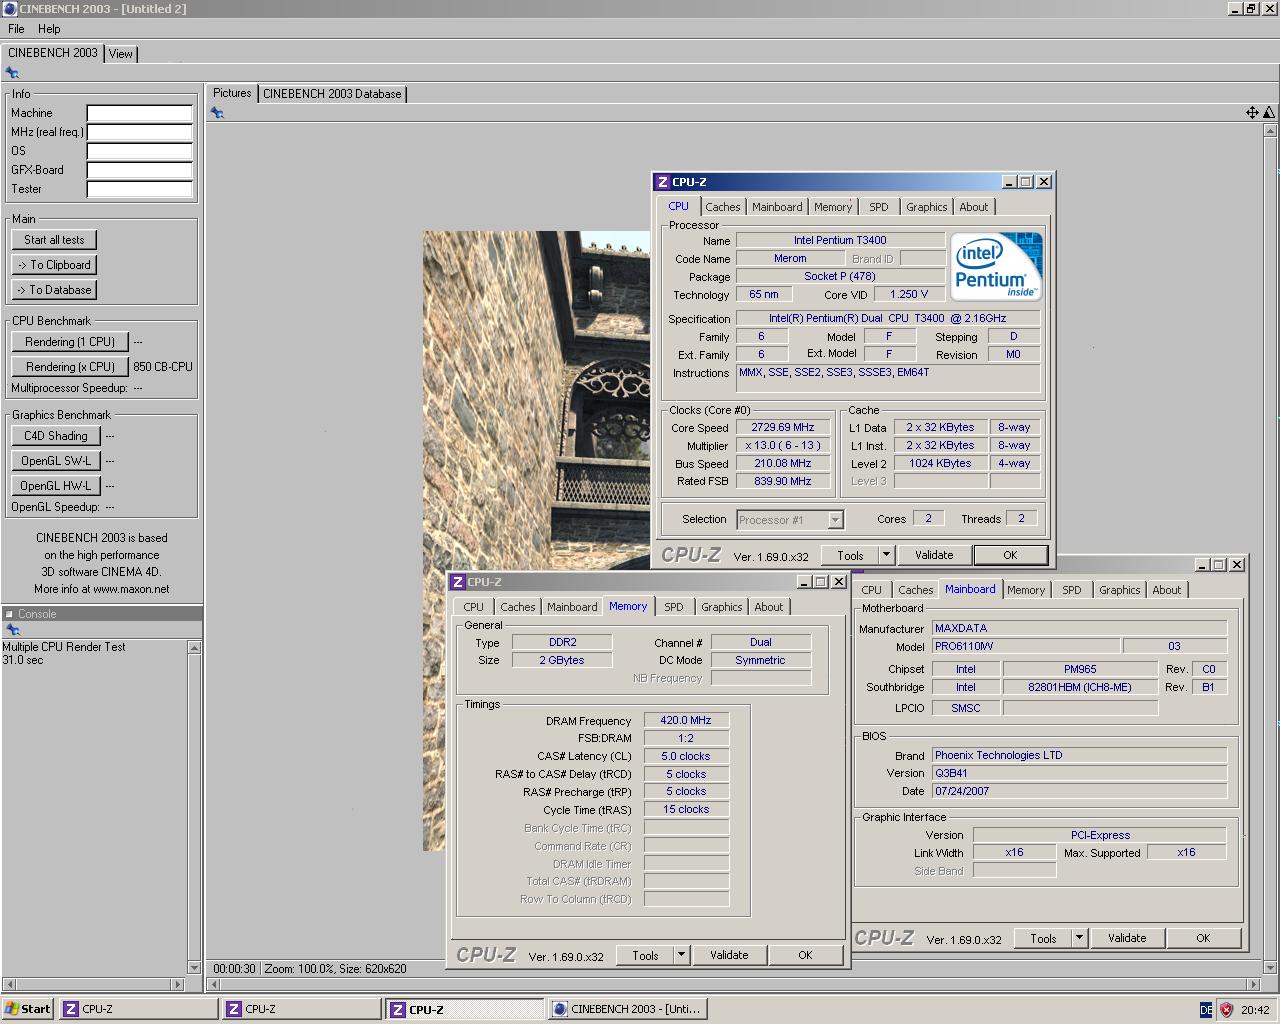Open Memory tab in the Mainboard window
Screen dimensions: 1280x1024
coord(1026,590)
